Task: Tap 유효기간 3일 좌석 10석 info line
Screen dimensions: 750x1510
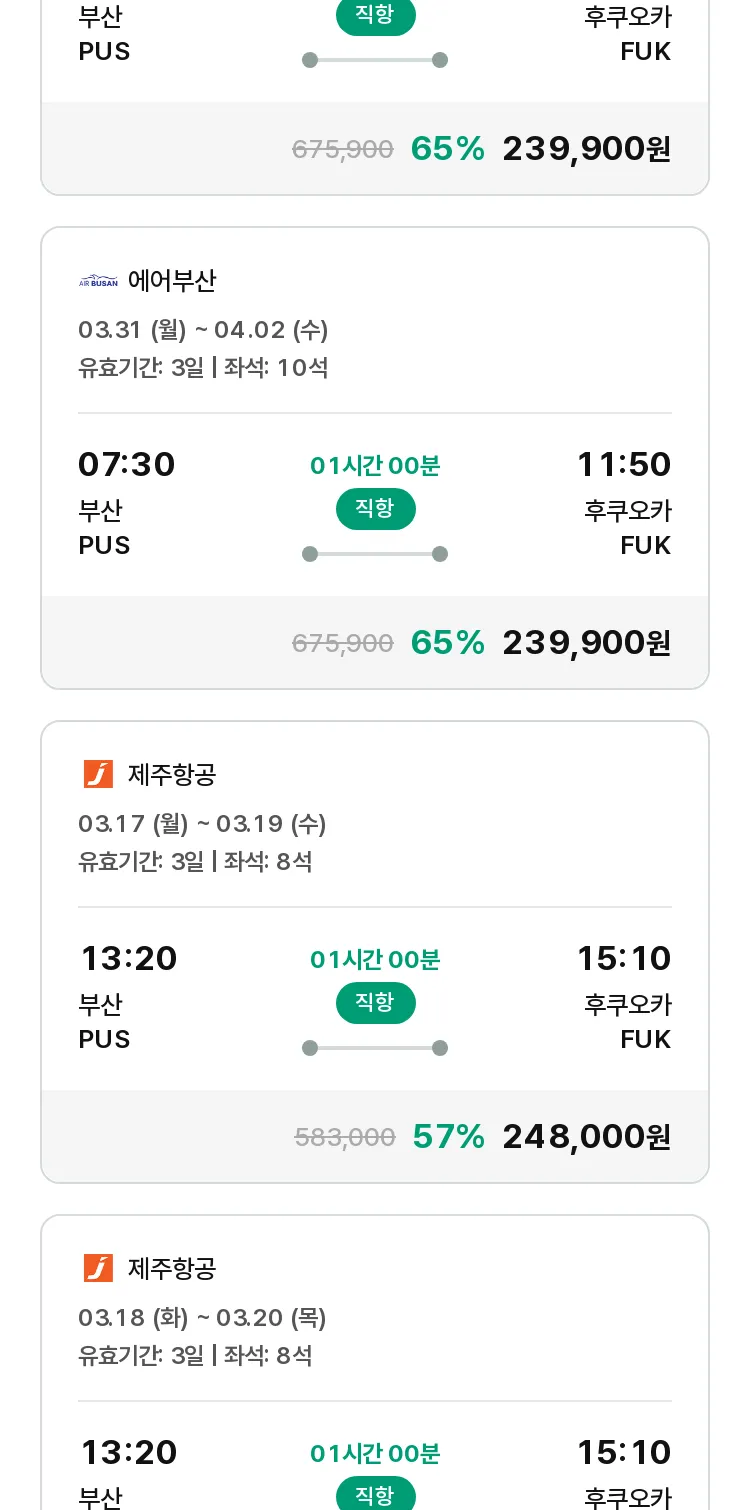Action: pyautogui.click(x=203, y=368)
